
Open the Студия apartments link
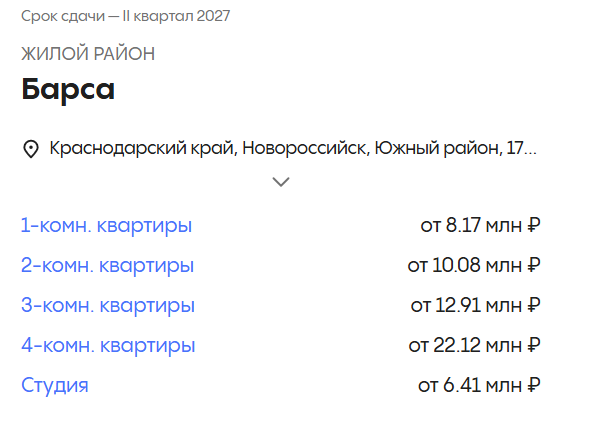55,385
